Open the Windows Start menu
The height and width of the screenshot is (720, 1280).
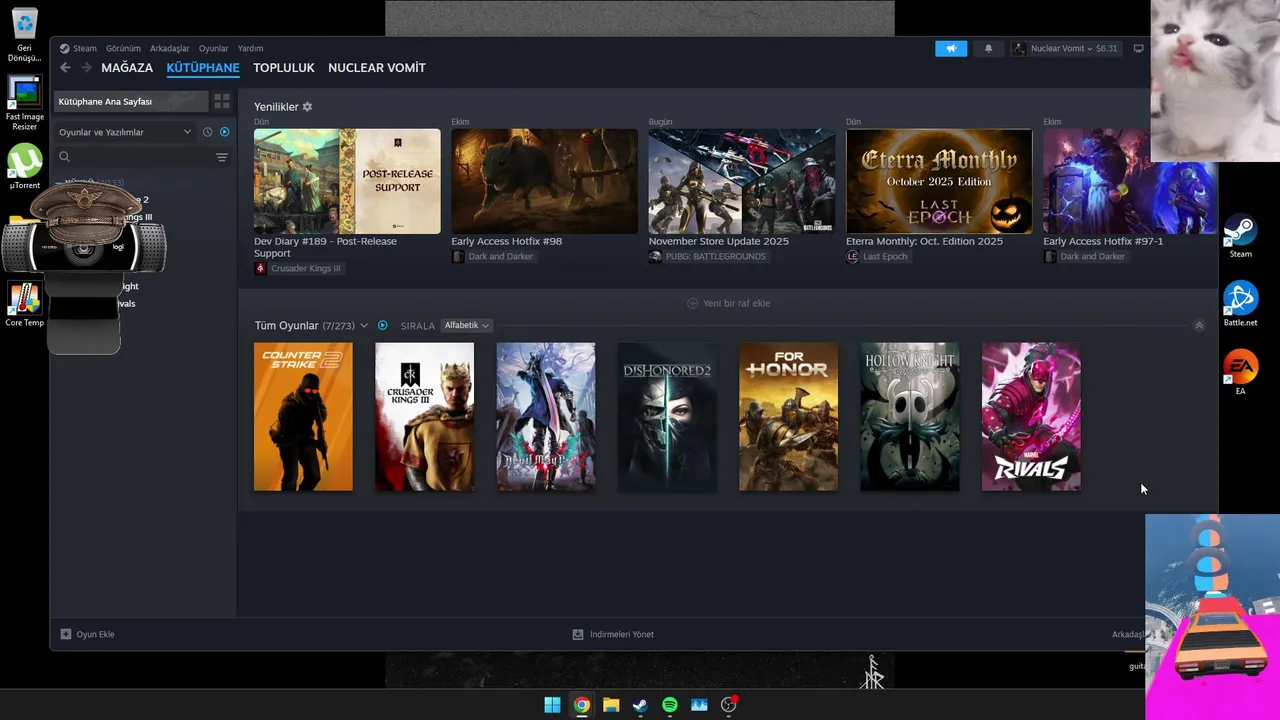tap(552, 705)
